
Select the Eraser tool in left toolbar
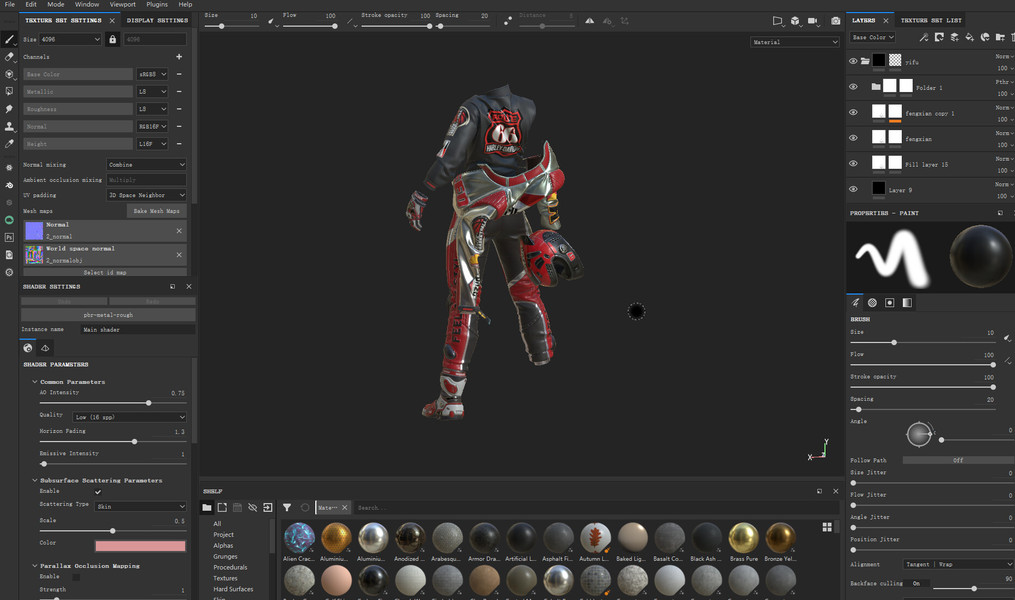(x=9, y=57)
